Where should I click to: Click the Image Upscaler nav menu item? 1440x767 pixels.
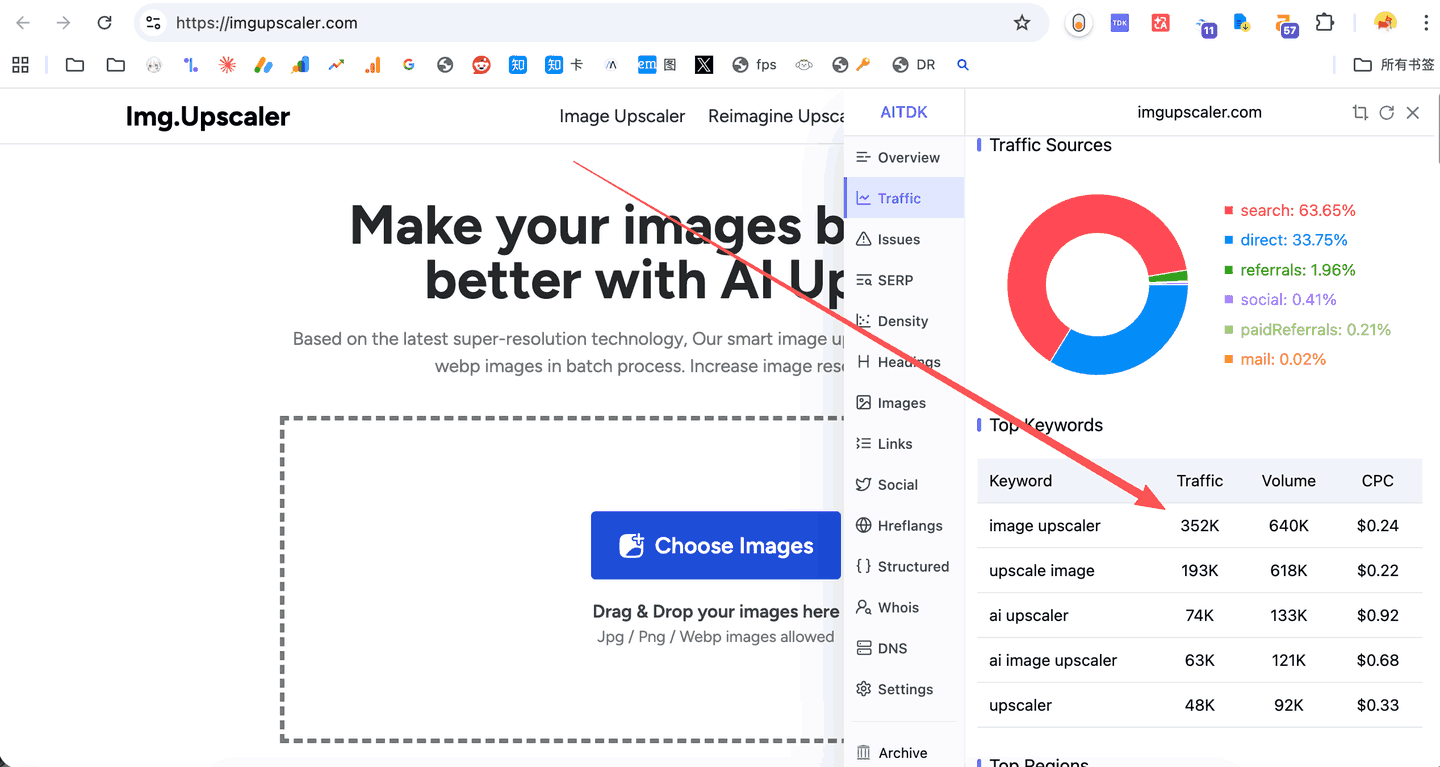point(622,116)
